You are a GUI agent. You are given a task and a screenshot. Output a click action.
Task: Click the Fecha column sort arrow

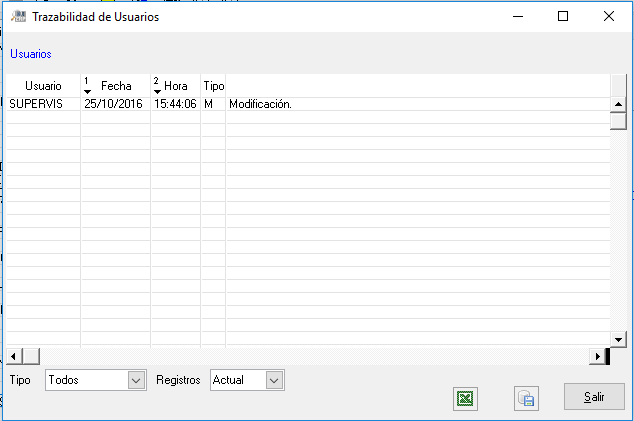pyautogui.click(x=88, y=91)
